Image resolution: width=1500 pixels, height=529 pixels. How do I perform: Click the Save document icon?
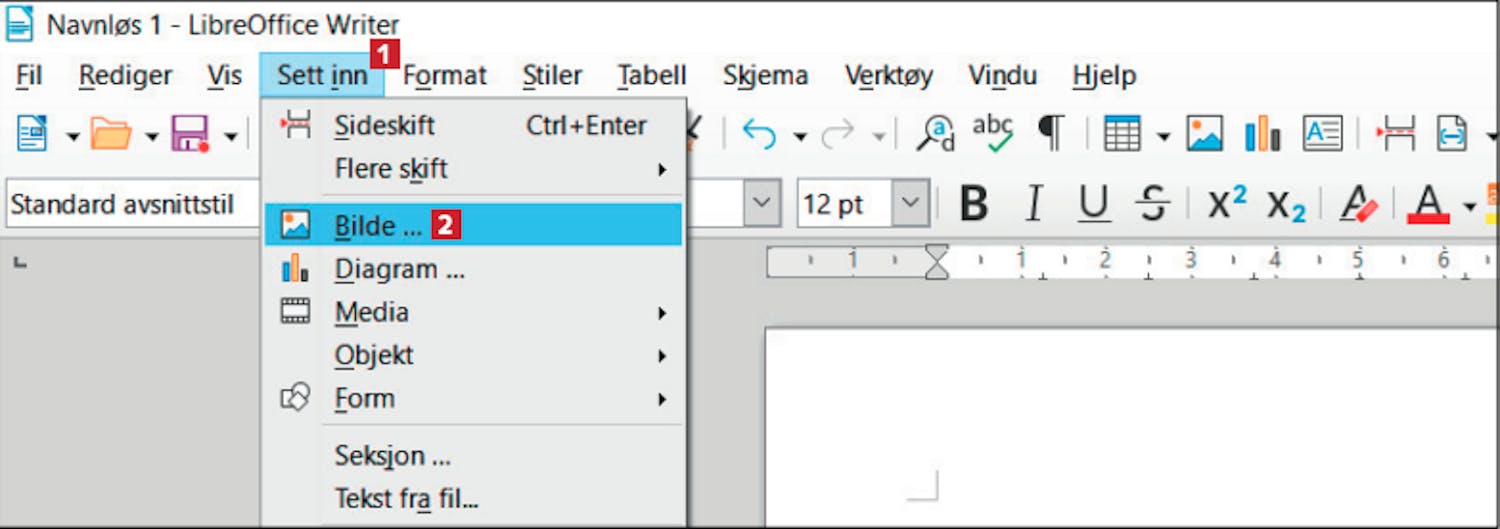tap(190, 132)
